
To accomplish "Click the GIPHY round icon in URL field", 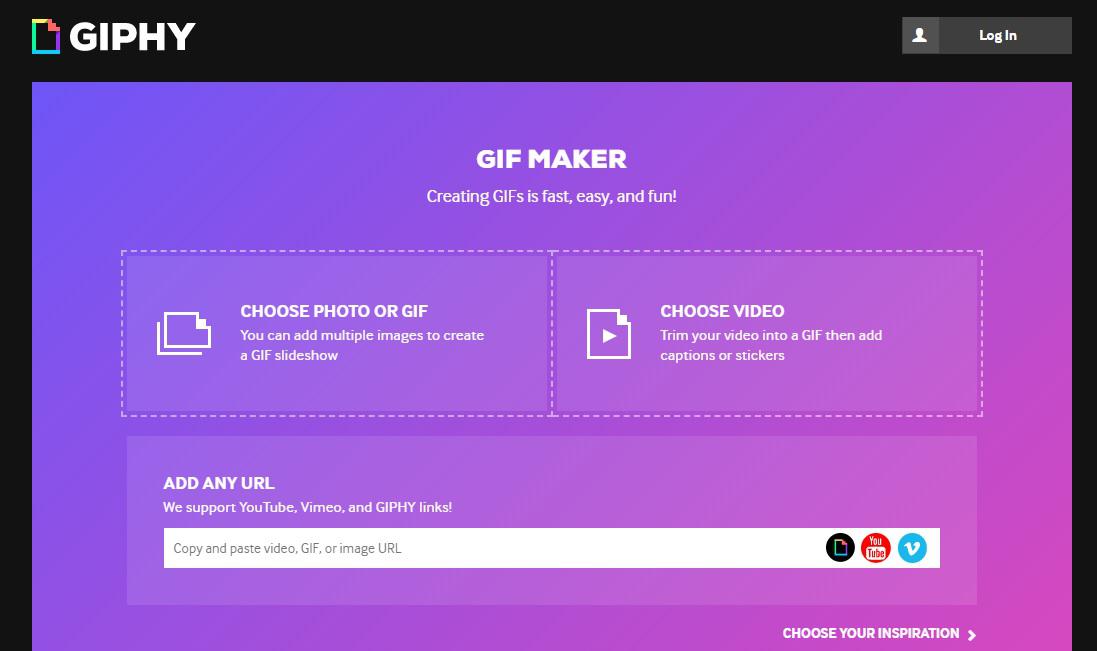I will [840, 548].
